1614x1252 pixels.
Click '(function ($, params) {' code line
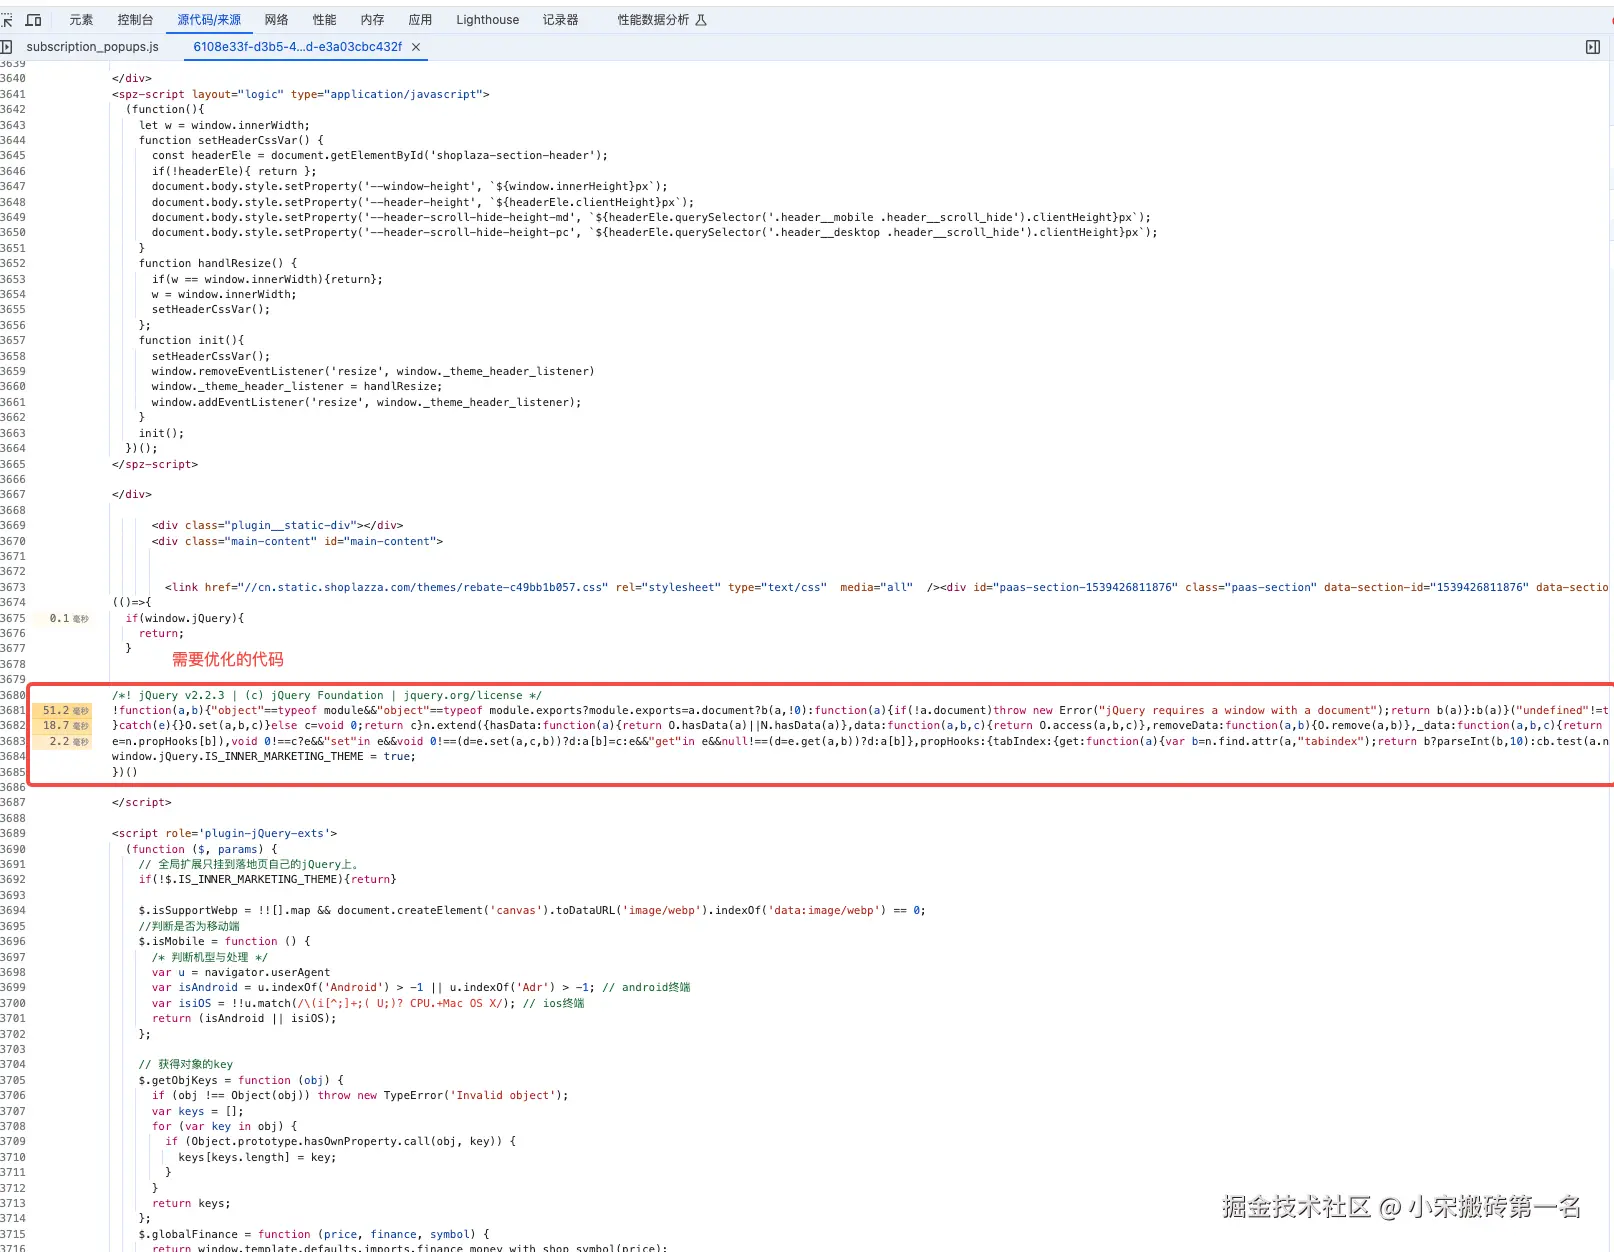[x=201, y=850]
